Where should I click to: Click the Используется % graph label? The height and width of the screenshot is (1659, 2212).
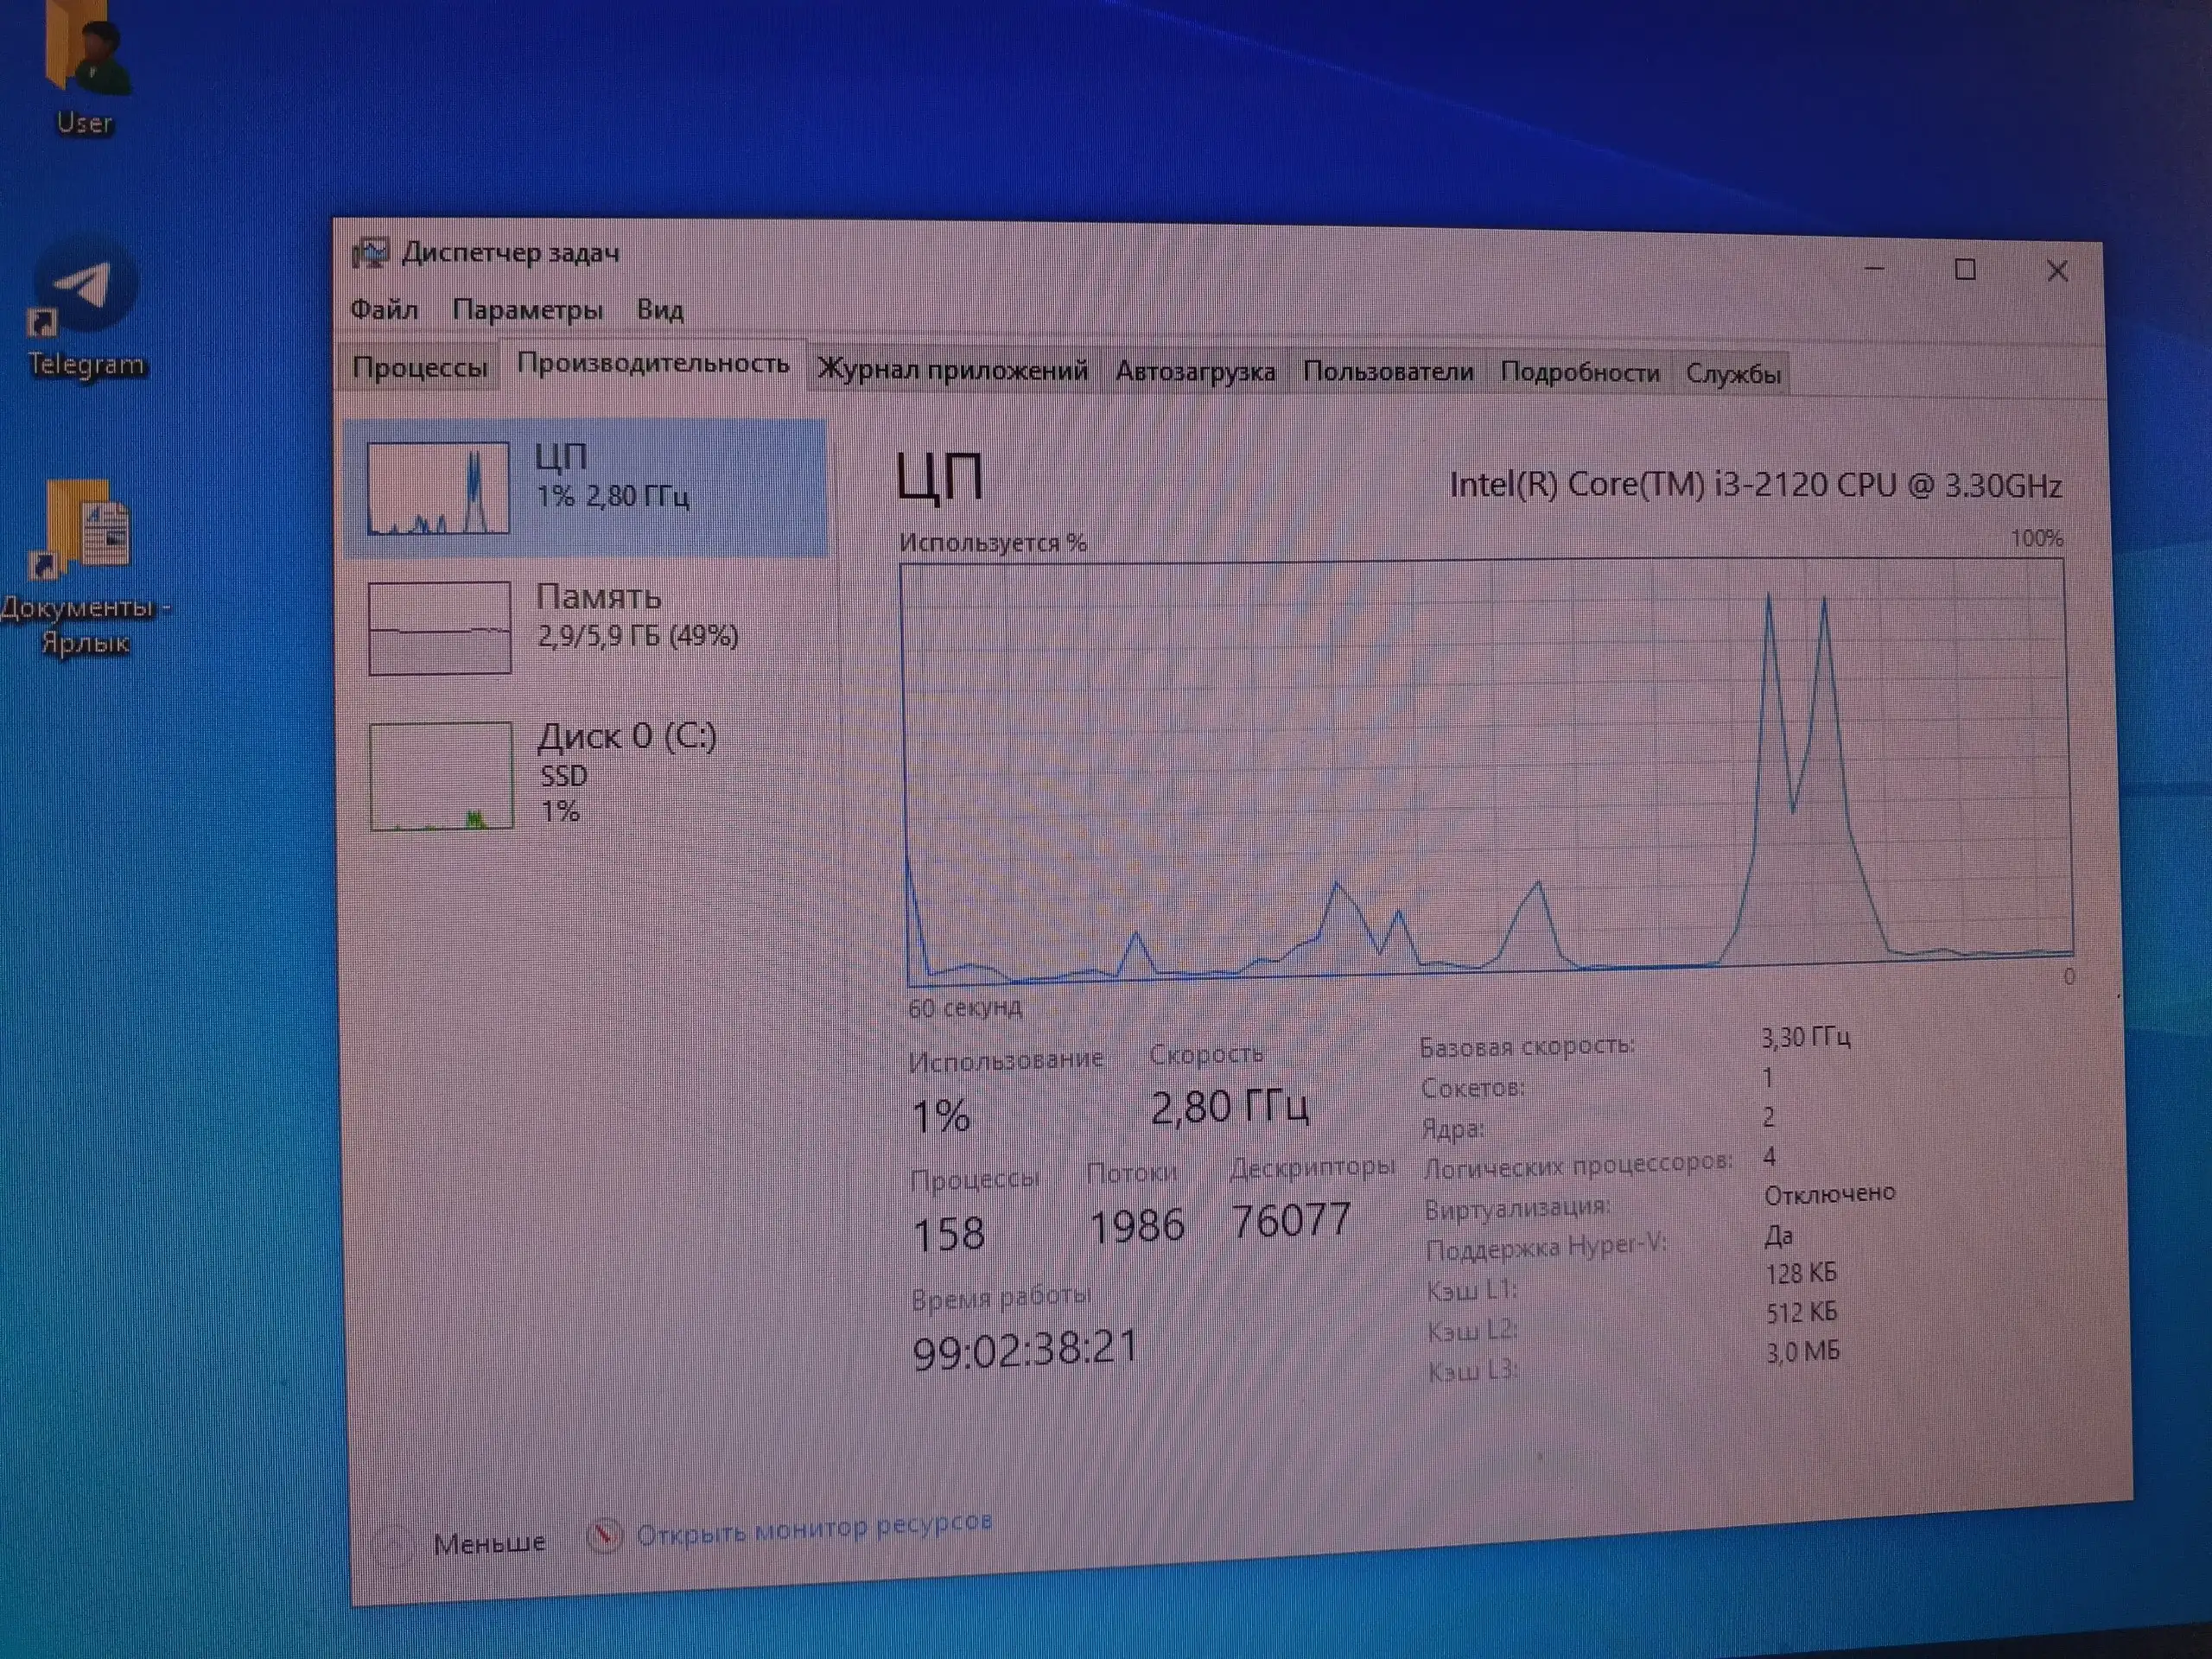coord(992,543)
